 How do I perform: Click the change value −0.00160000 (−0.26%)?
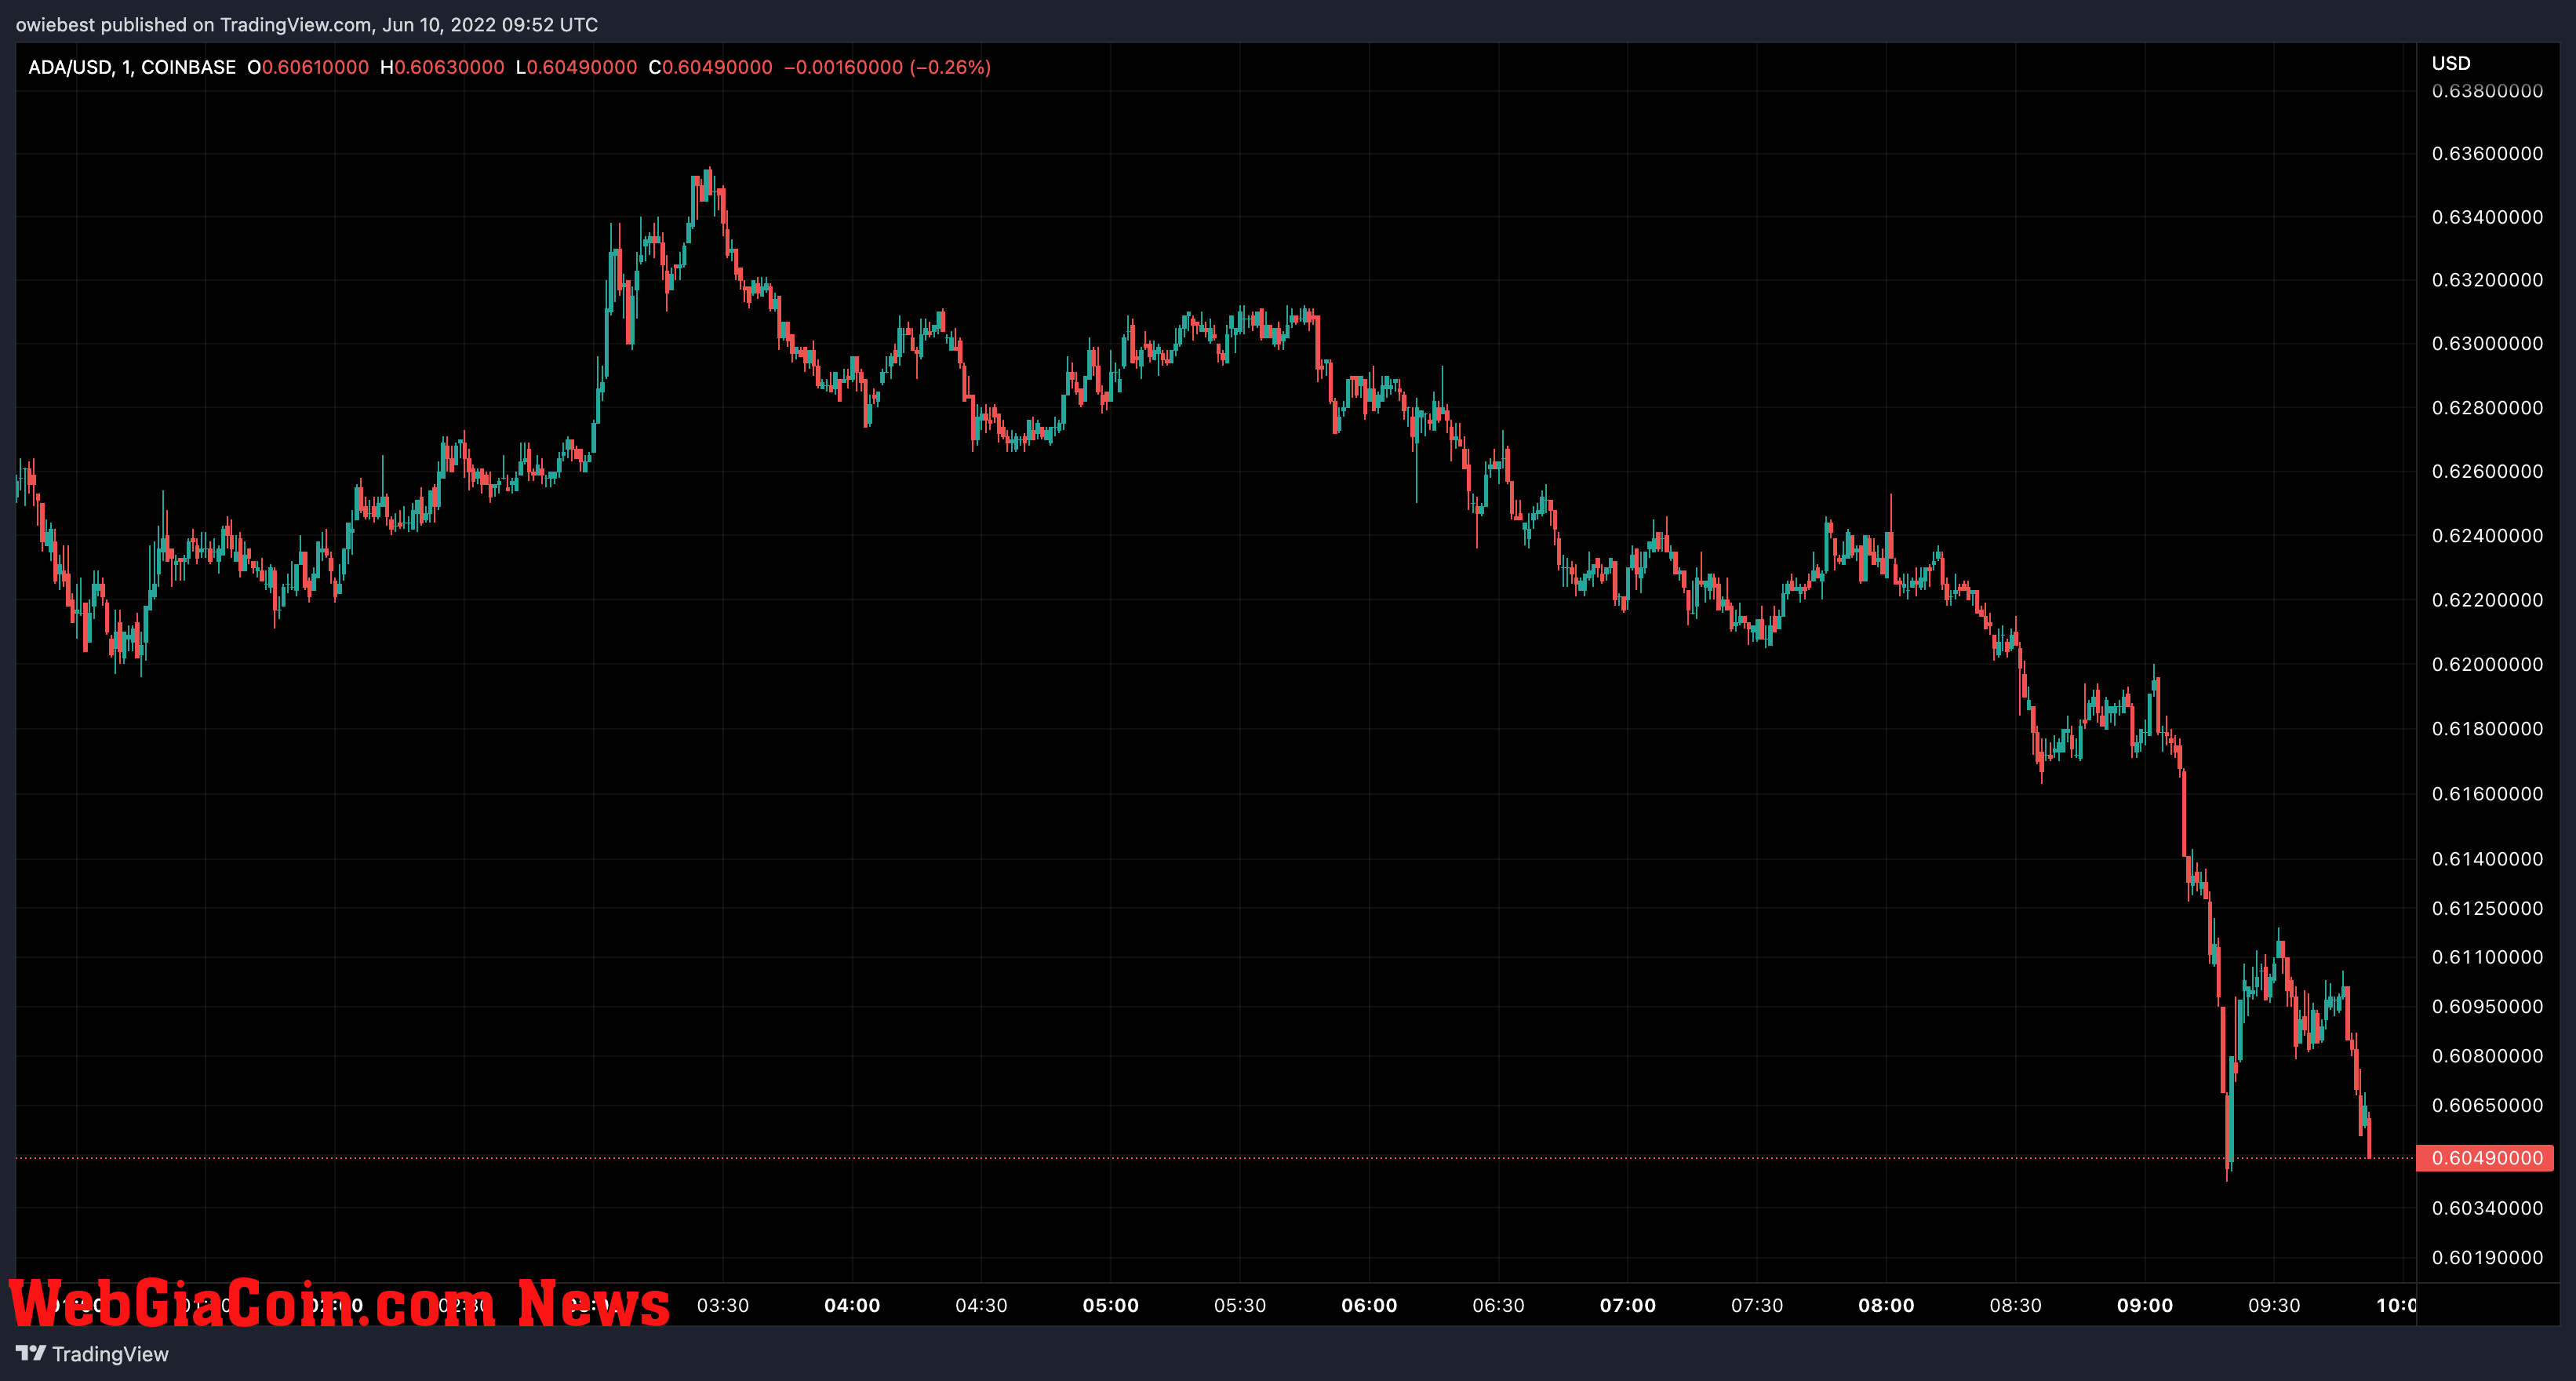[887, 67]
